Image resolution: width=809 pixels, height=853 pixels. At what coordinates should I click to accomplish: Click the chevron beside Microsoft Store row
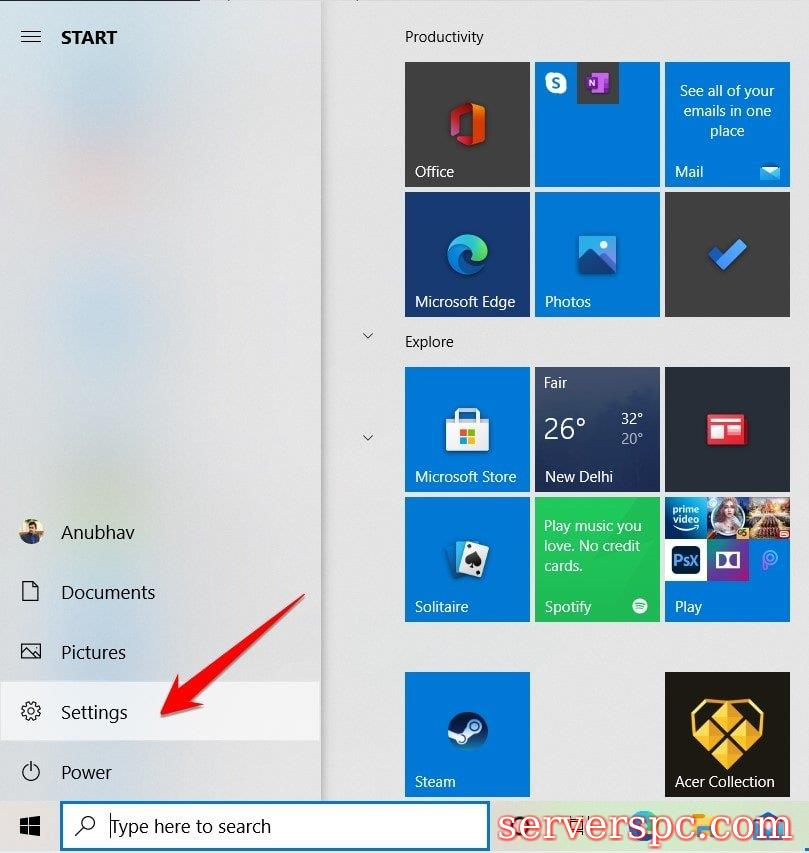click(368, 437)
